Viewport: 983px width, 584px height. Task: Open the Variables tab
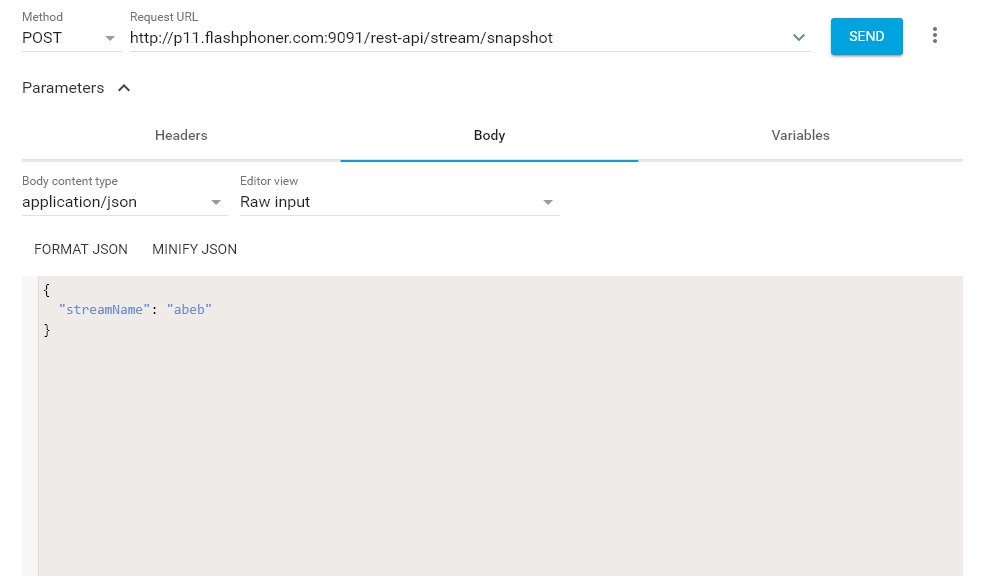point(800,136)
